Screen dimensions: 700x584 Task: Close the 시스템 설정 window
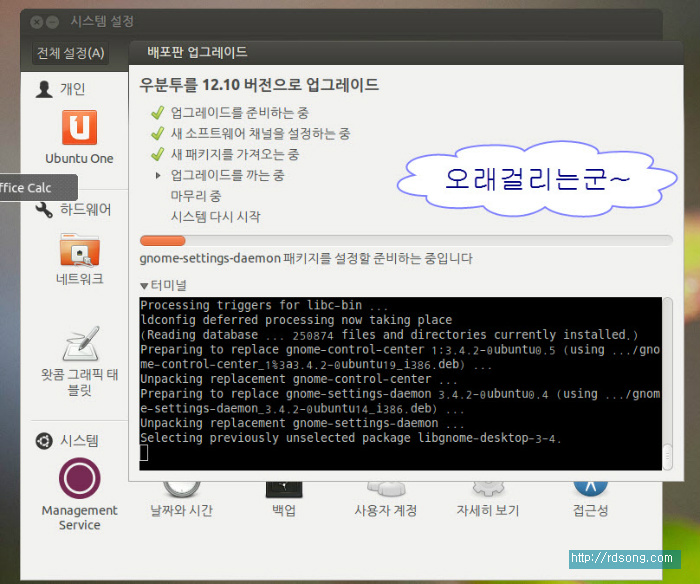point(36,21)
